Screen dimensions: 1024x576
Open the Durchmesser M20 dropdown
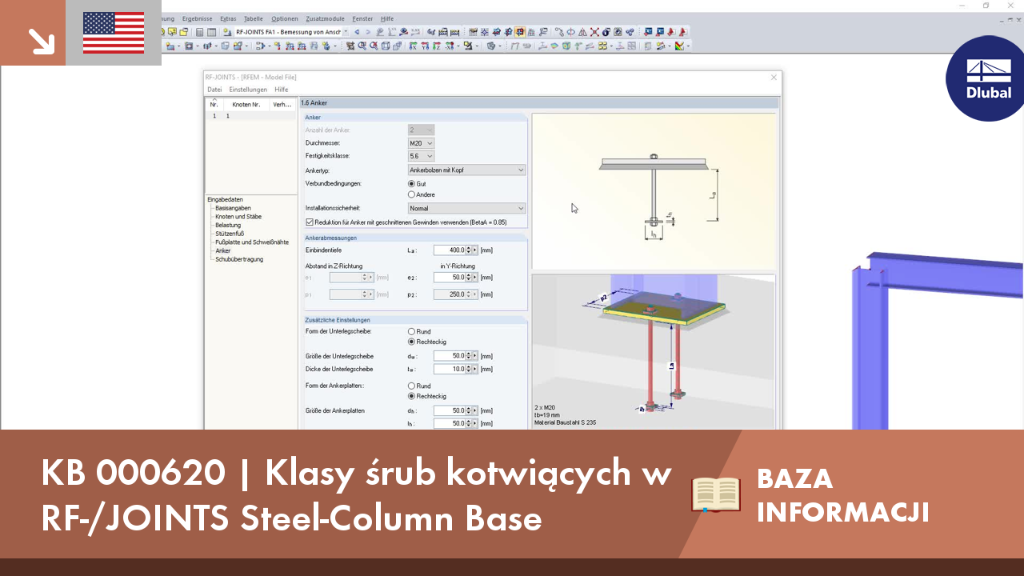[421, 143]
